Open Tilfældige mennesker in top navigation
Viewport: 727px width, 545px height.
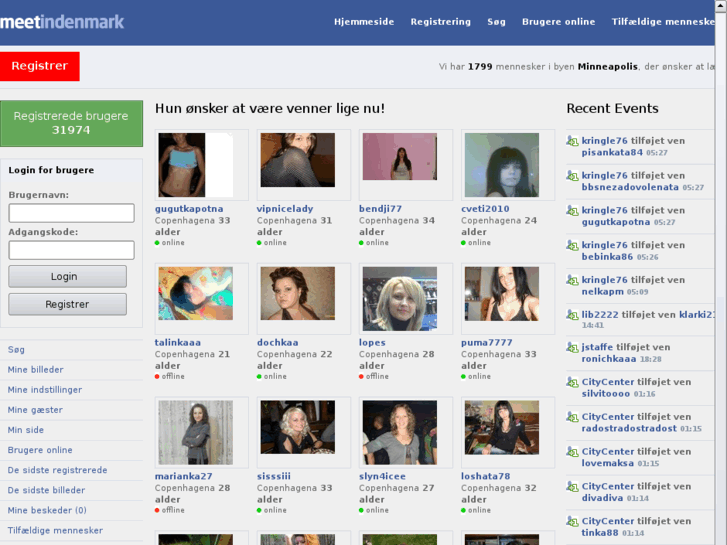click(663, 22)
